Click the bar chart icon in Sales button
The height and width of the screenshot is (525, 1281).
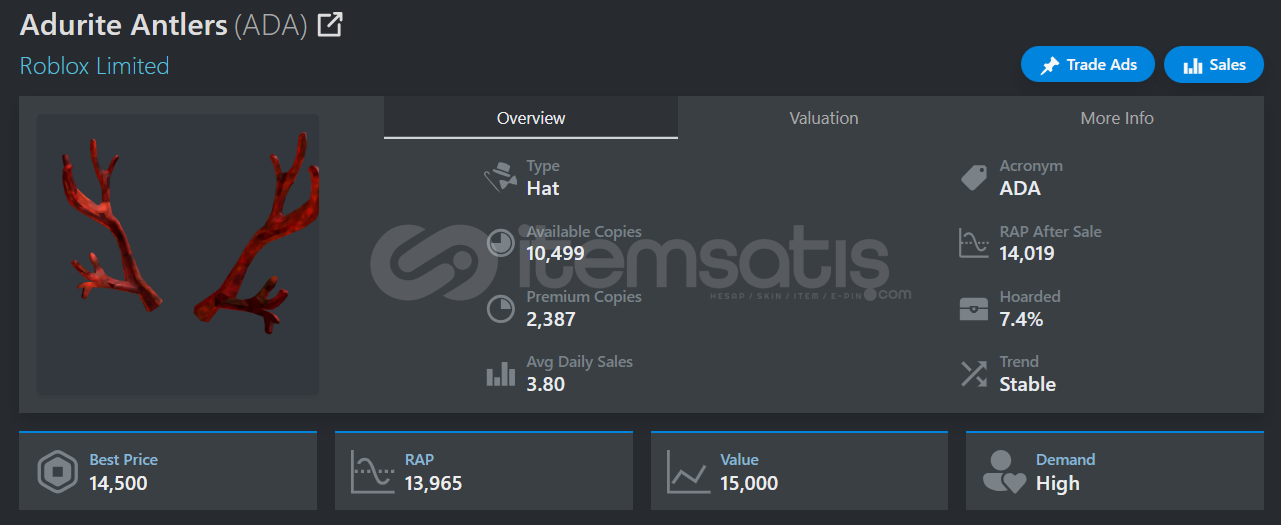[x=1192, y=66]
